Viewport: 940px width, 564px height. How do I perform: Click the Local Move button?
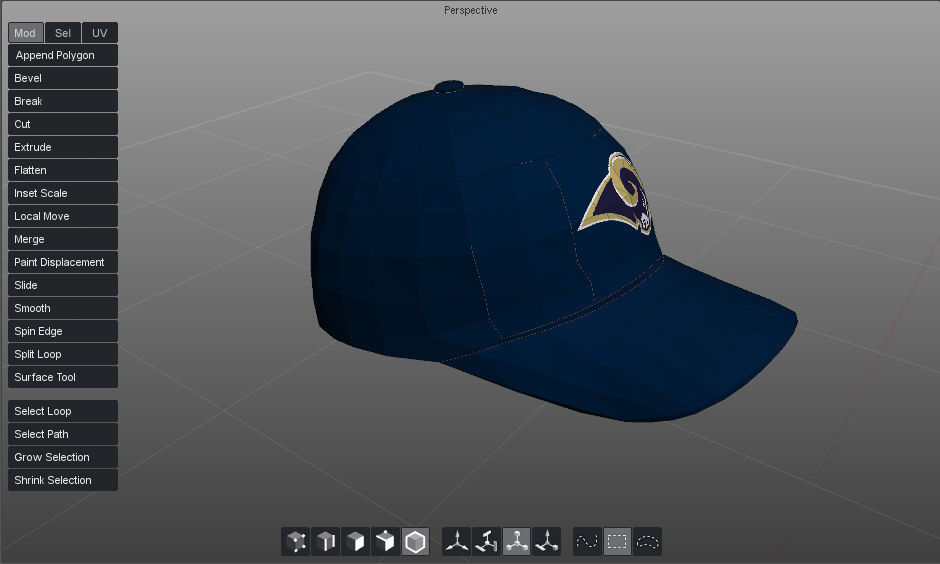[63, 216]
